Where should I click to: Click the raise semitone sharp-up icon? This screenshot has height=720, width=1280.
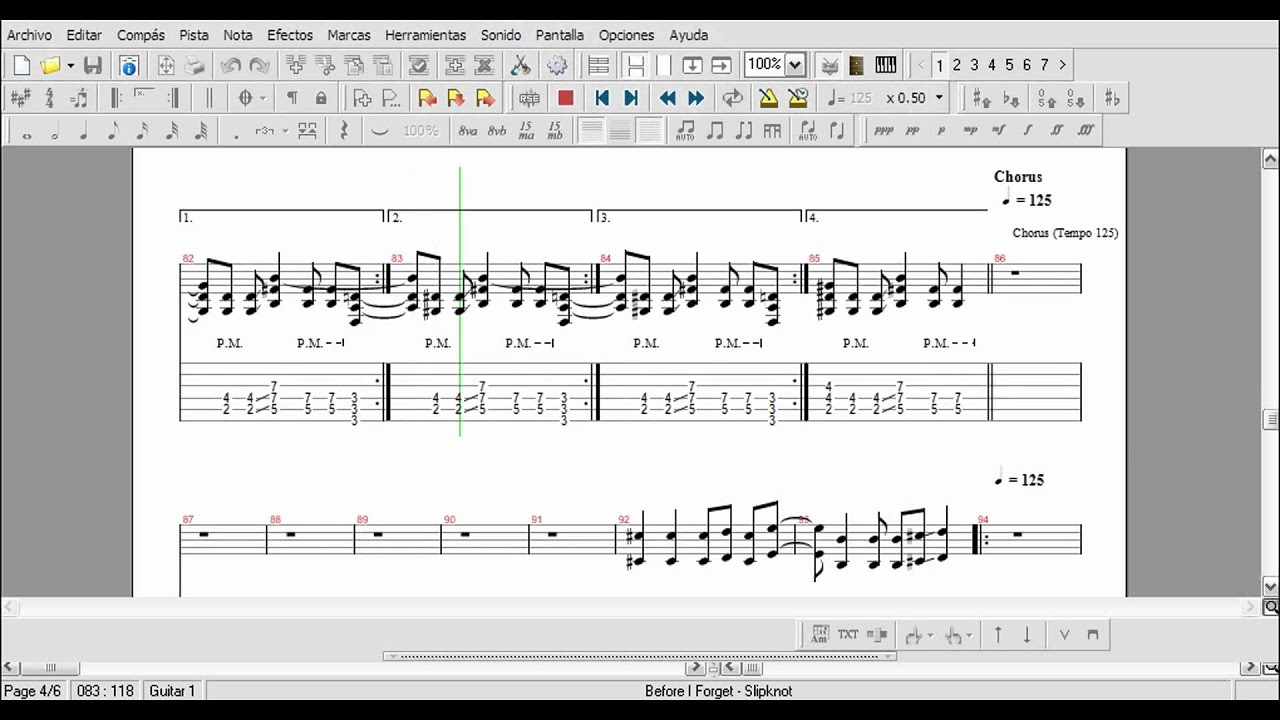pos(982,98)
